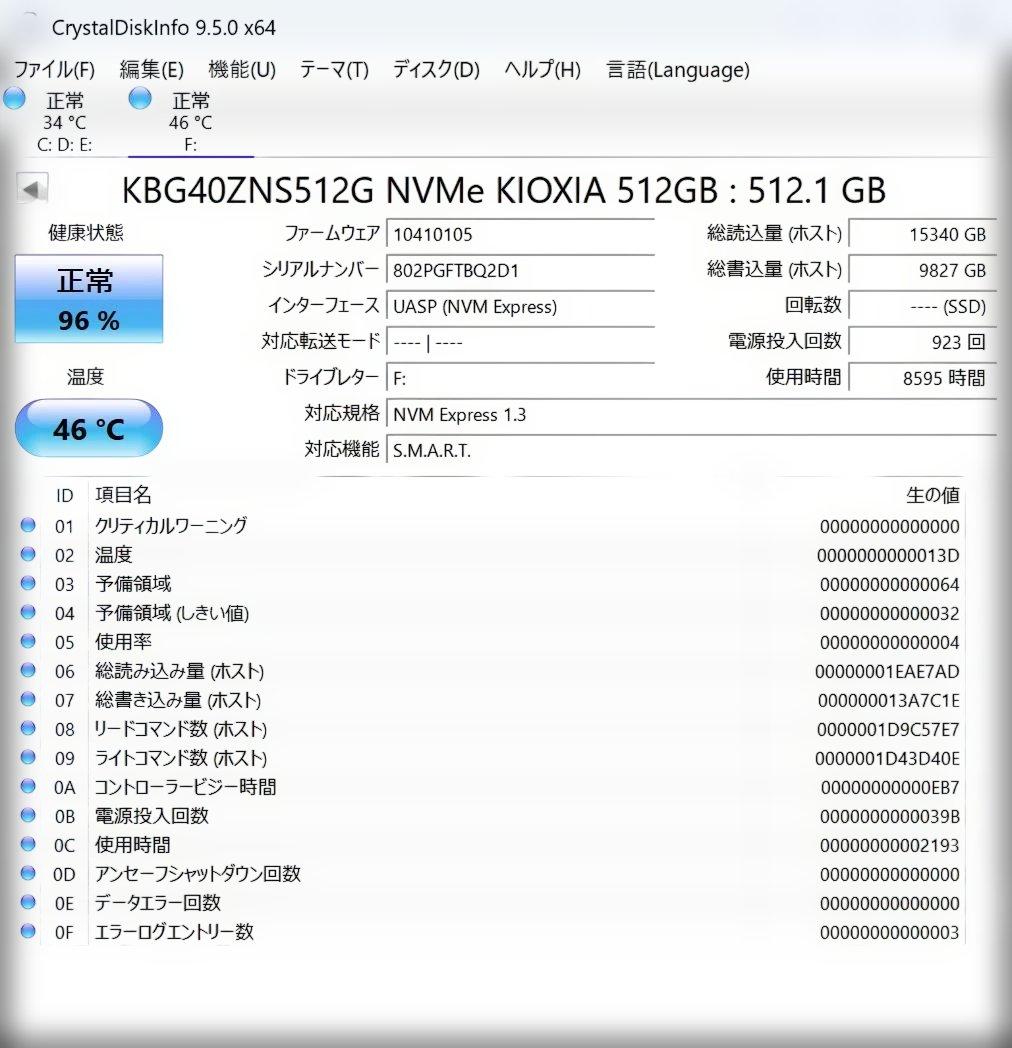Screen dimensions: 1012x1048
Task: Click status icon for 0F エラーログエントリー数
Action: click(28, 931)
